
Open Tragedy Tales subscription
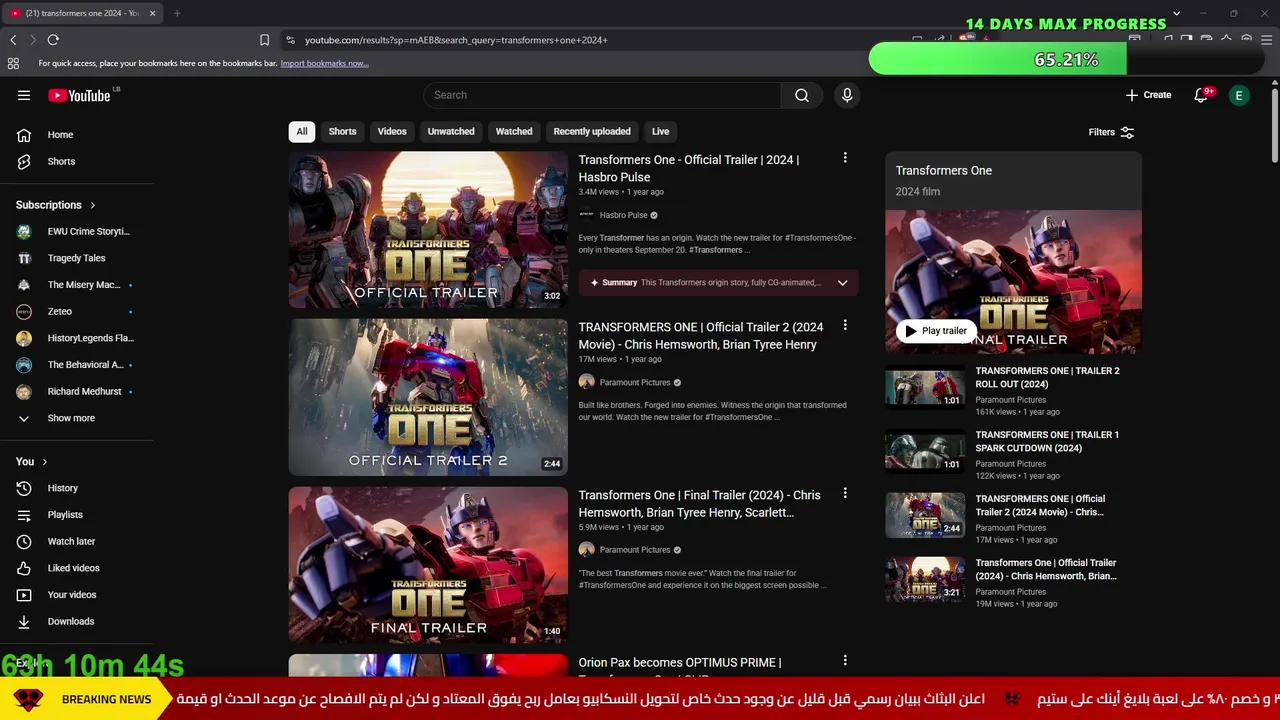(x=76, y=258)
